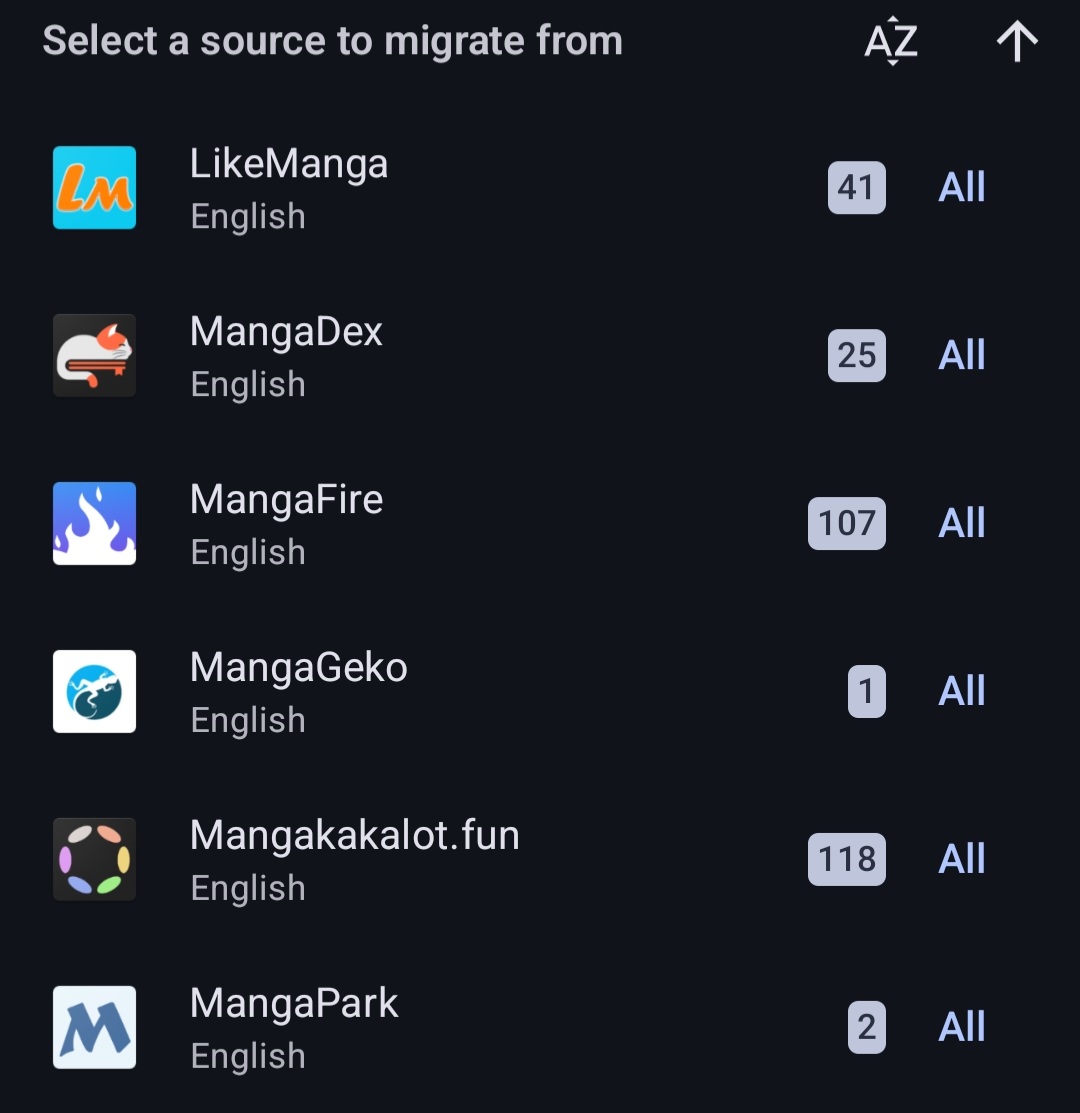Migrate all entries from LikeManga
This screenshot has height=1113, width=1080.
[x=961, y=187]
